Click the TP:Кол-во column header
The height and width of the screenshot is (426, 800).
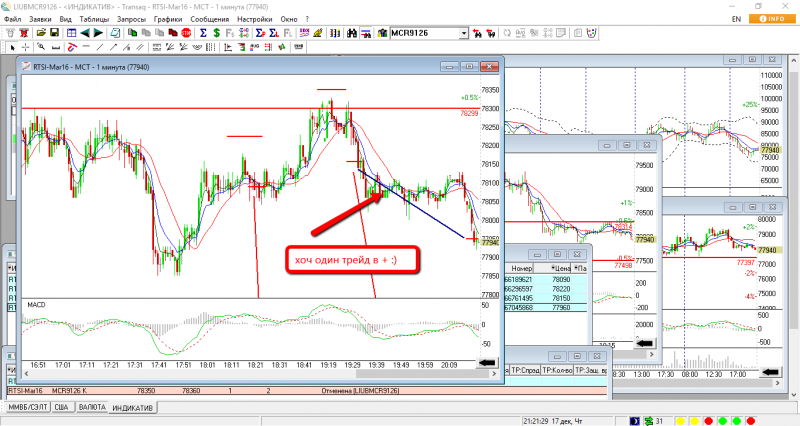(x=557, y=370)
